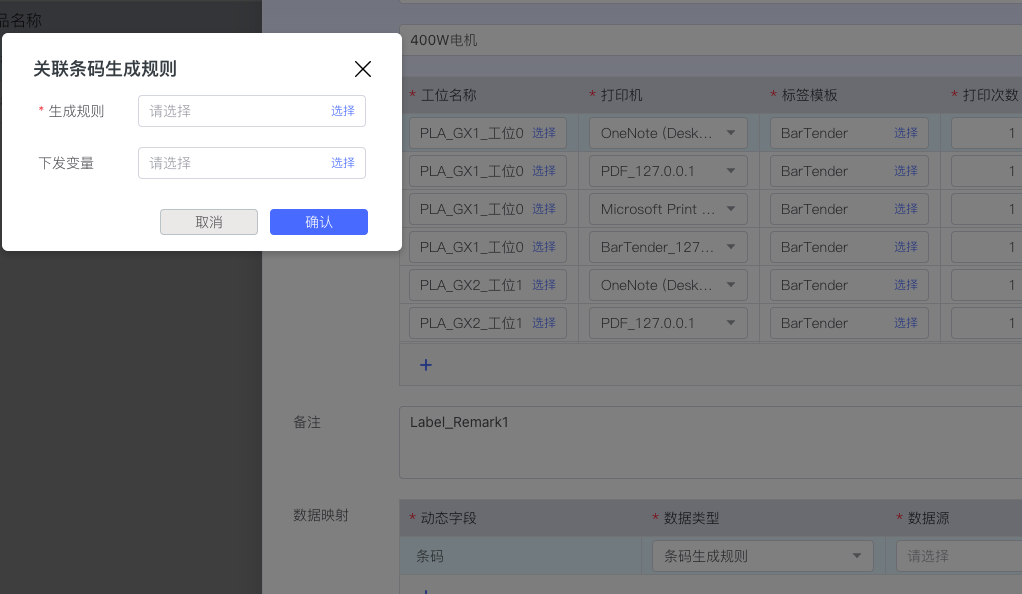This screenshot has height=594, width=1022.
Task: Confirm dialog with 确认 button
Action: click(318, 222)
